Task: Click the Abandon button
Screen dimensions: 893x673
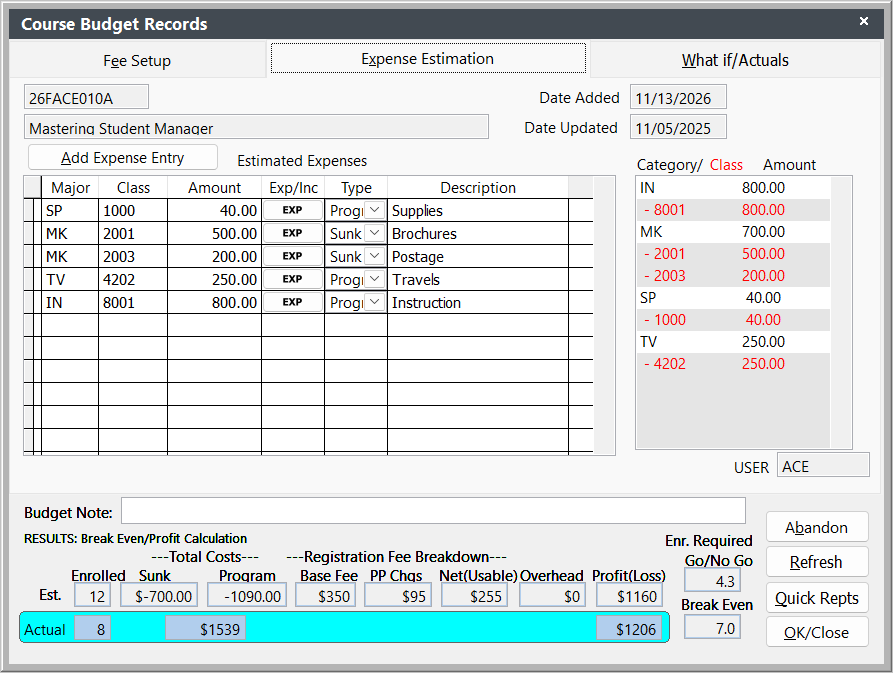Action: (x=817, y=527)
